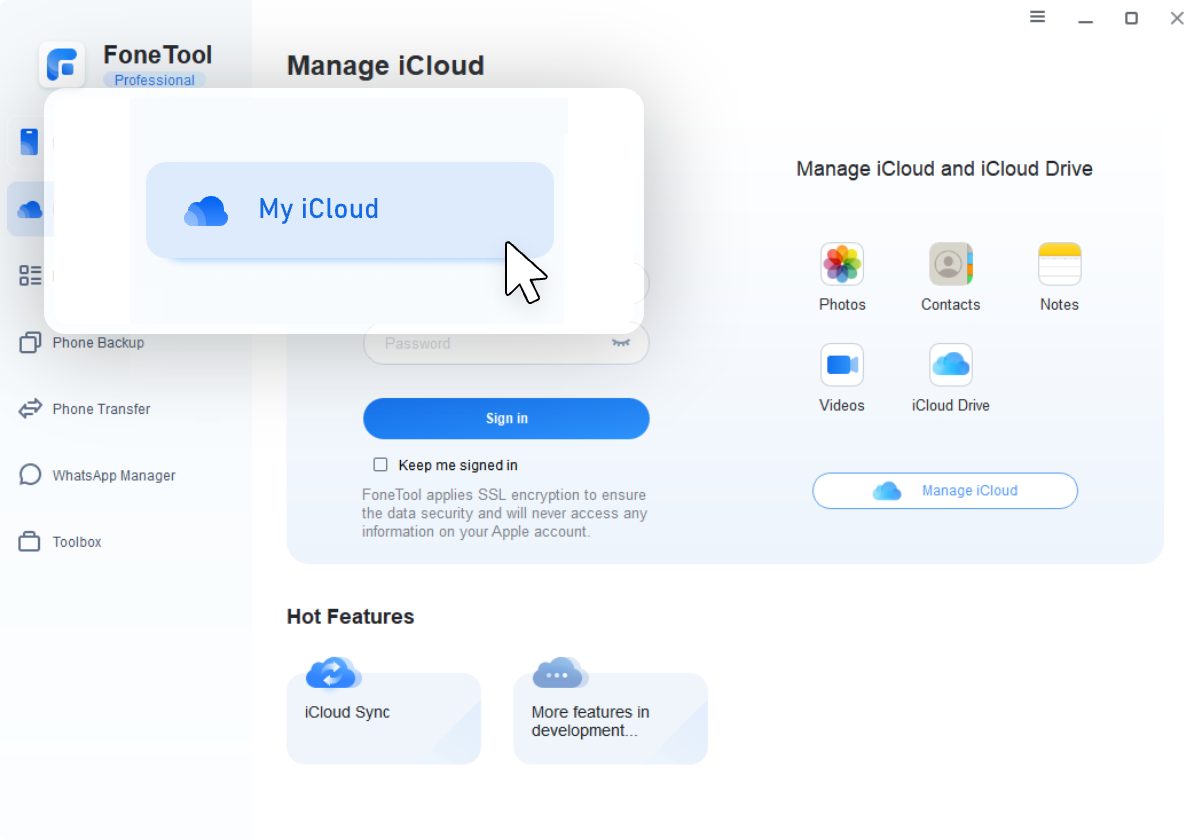Screen dimensions: 1196x840
Task: Click the Manage iCloud button
Action: click(944, 491)
